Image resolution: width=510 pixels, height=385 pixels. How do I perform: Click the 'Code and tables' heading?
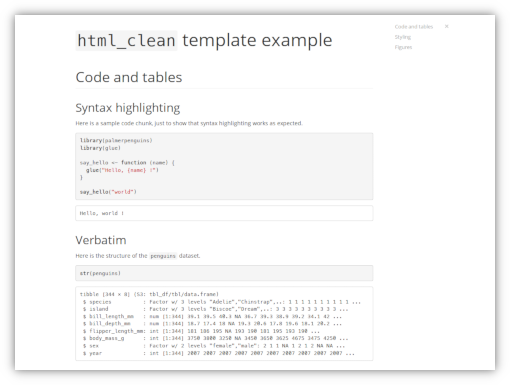(x=129, y=77)
